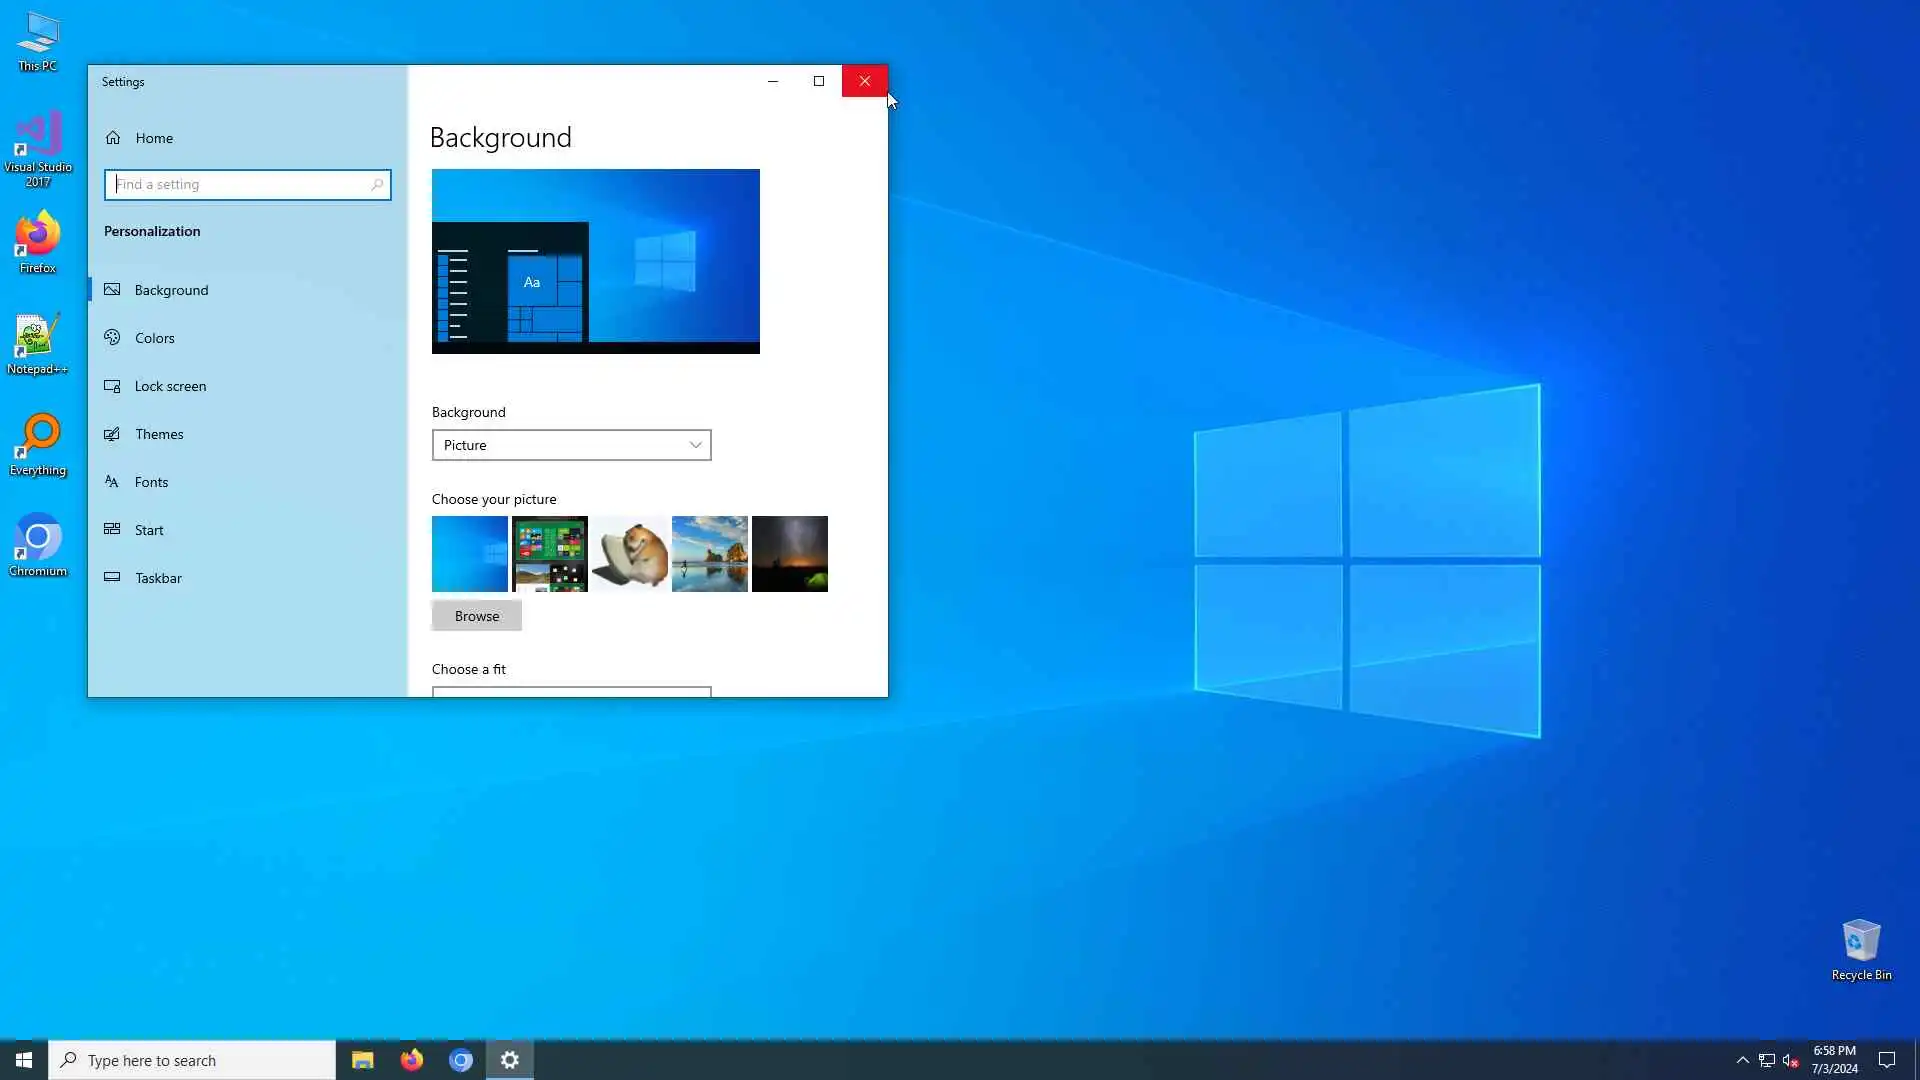
Task: Open Lock screen settings section
Action: coord(170,386)
